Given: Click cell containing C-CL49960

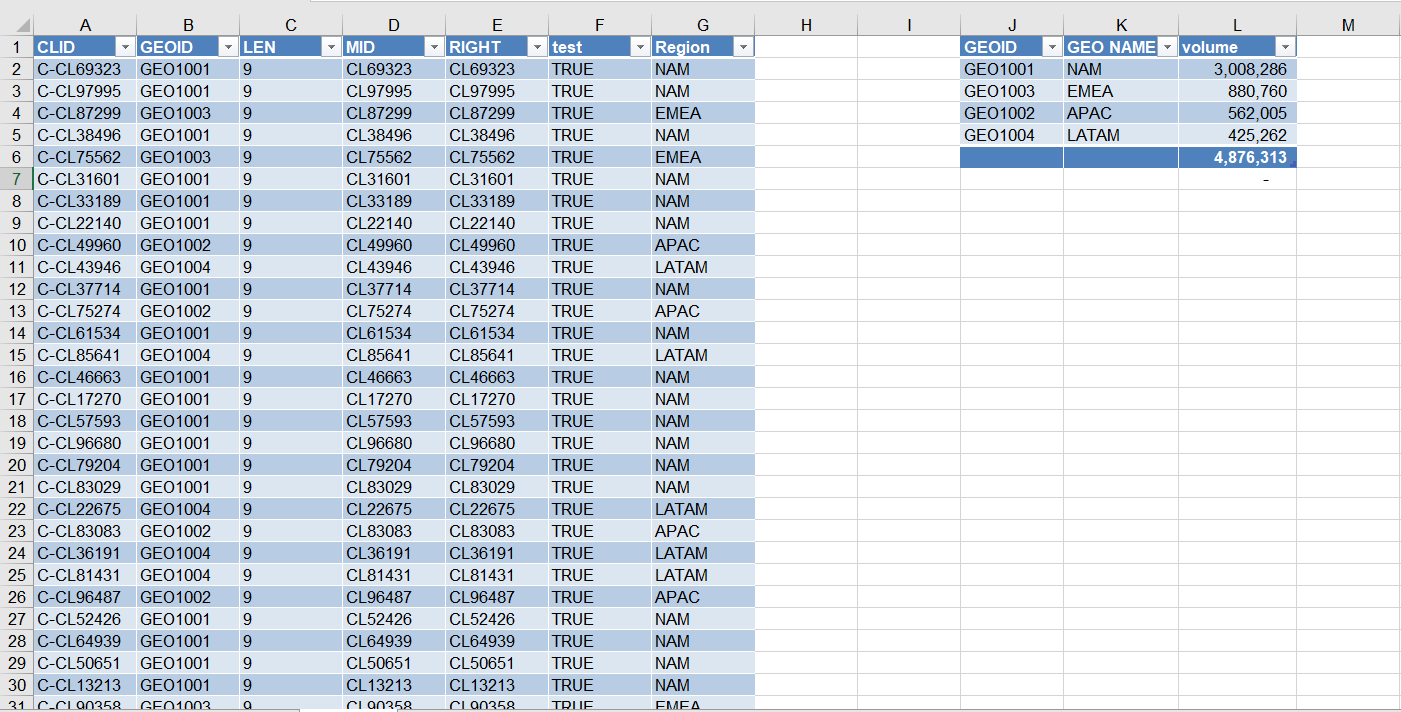Looking at the screenshot, I should click(85, 245).
